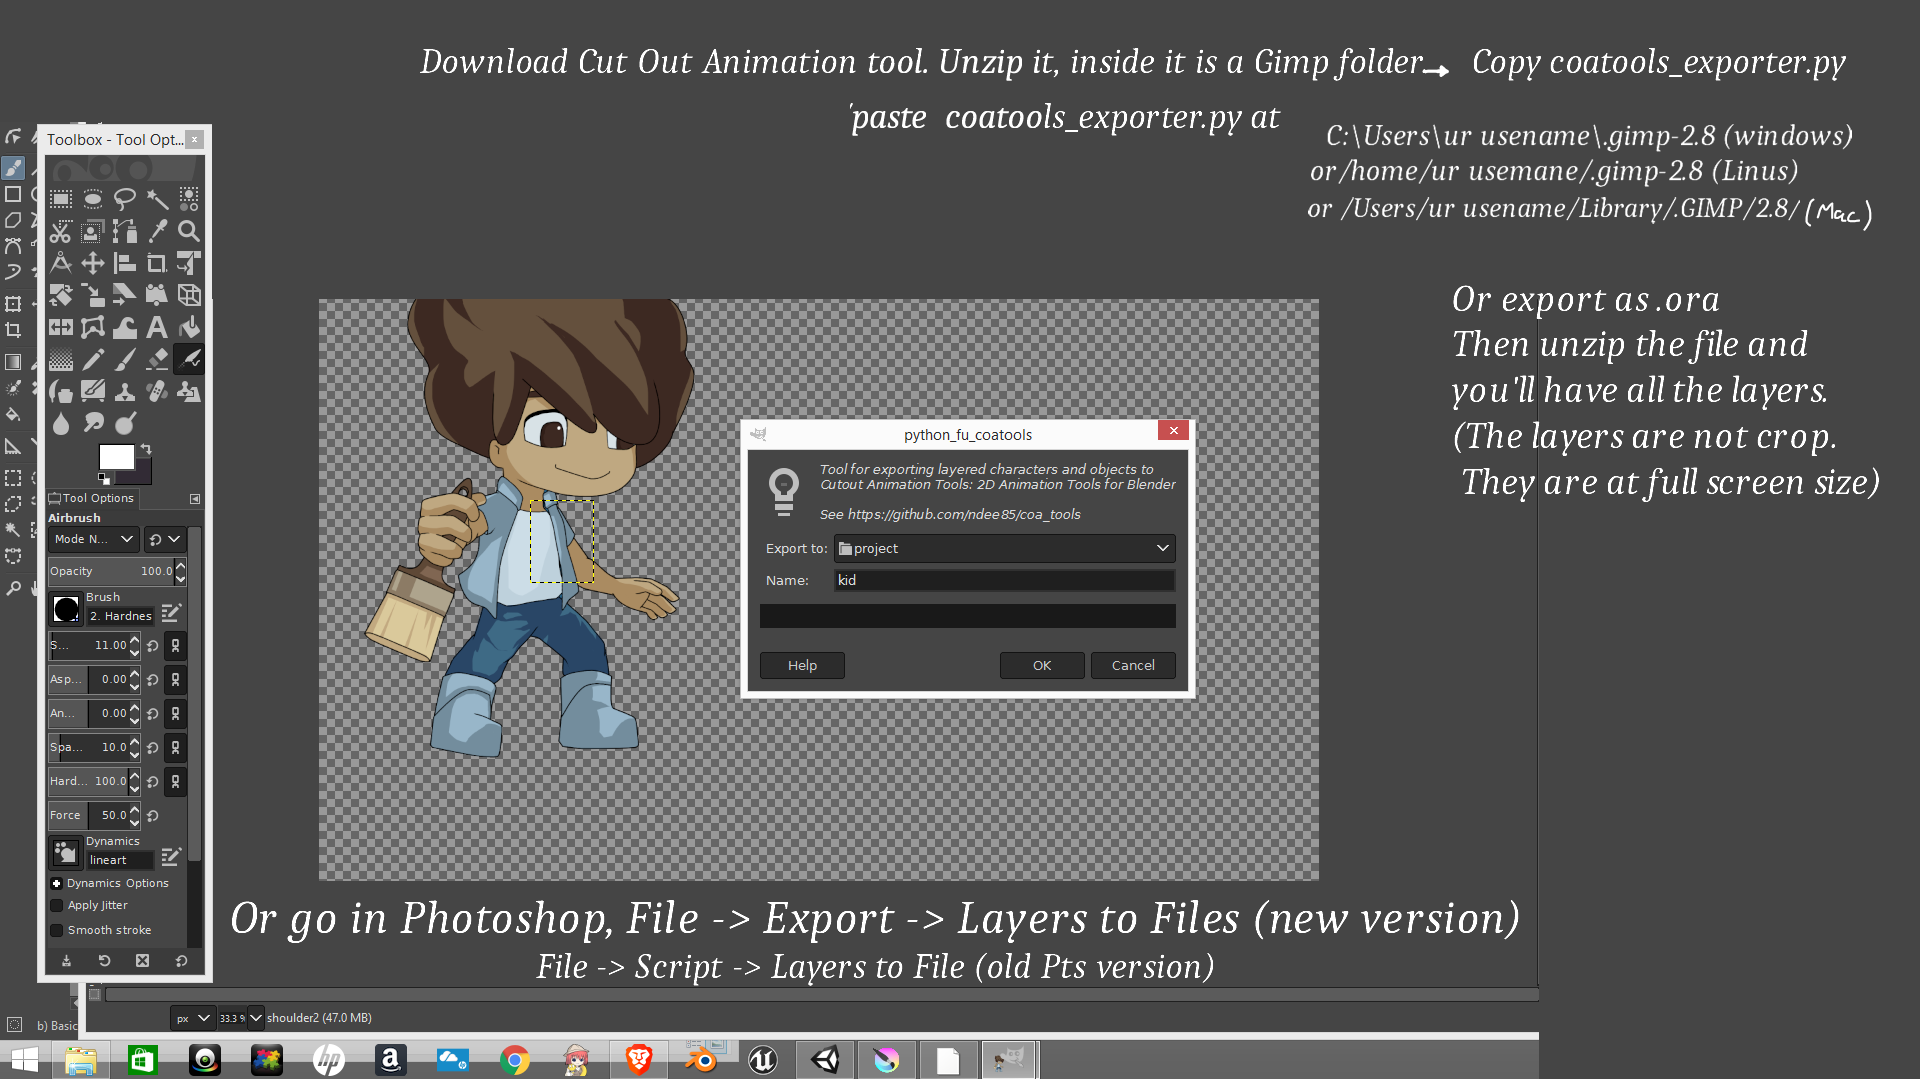The height and width of the screenshot is (1079, 1920).
Task: Toggle the Hardness link chain button
Action: 175,782
